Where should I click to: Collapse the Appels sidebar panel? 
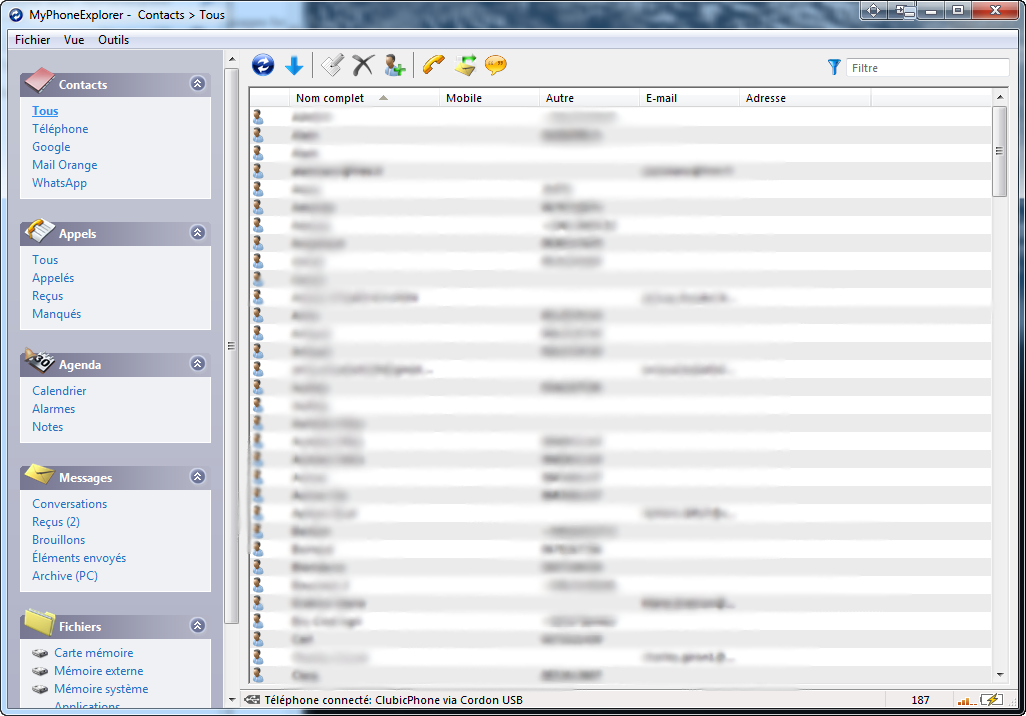coord(198,233)
